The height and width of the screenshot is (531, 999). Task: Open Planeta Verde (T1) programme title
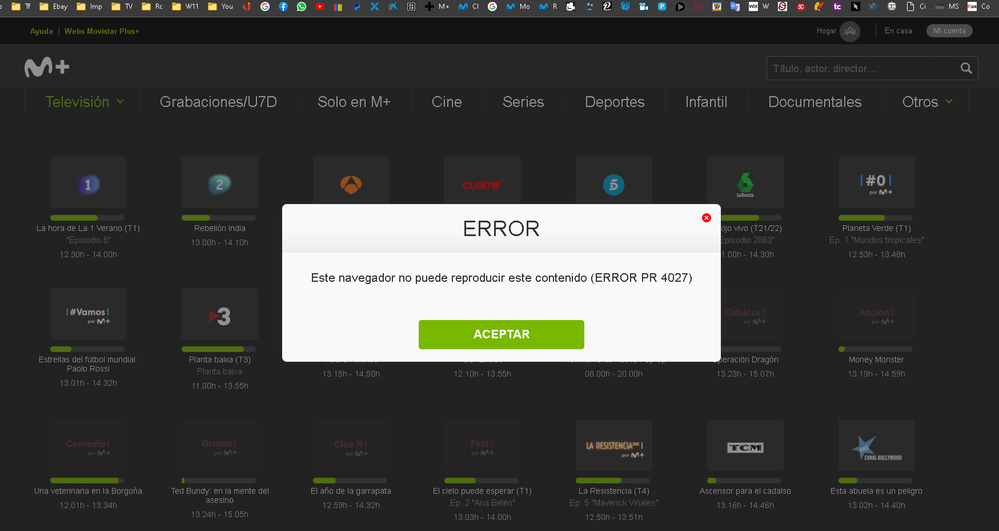pyautogui.click(x=876, y=228)
